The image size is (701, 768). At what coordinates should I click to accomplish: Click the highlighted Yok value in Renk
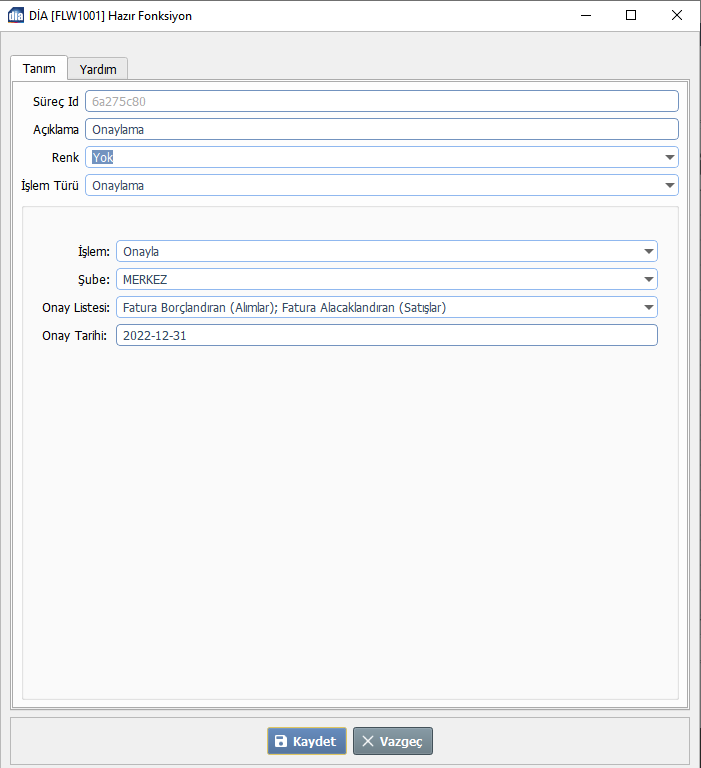[x=102, y=157]
